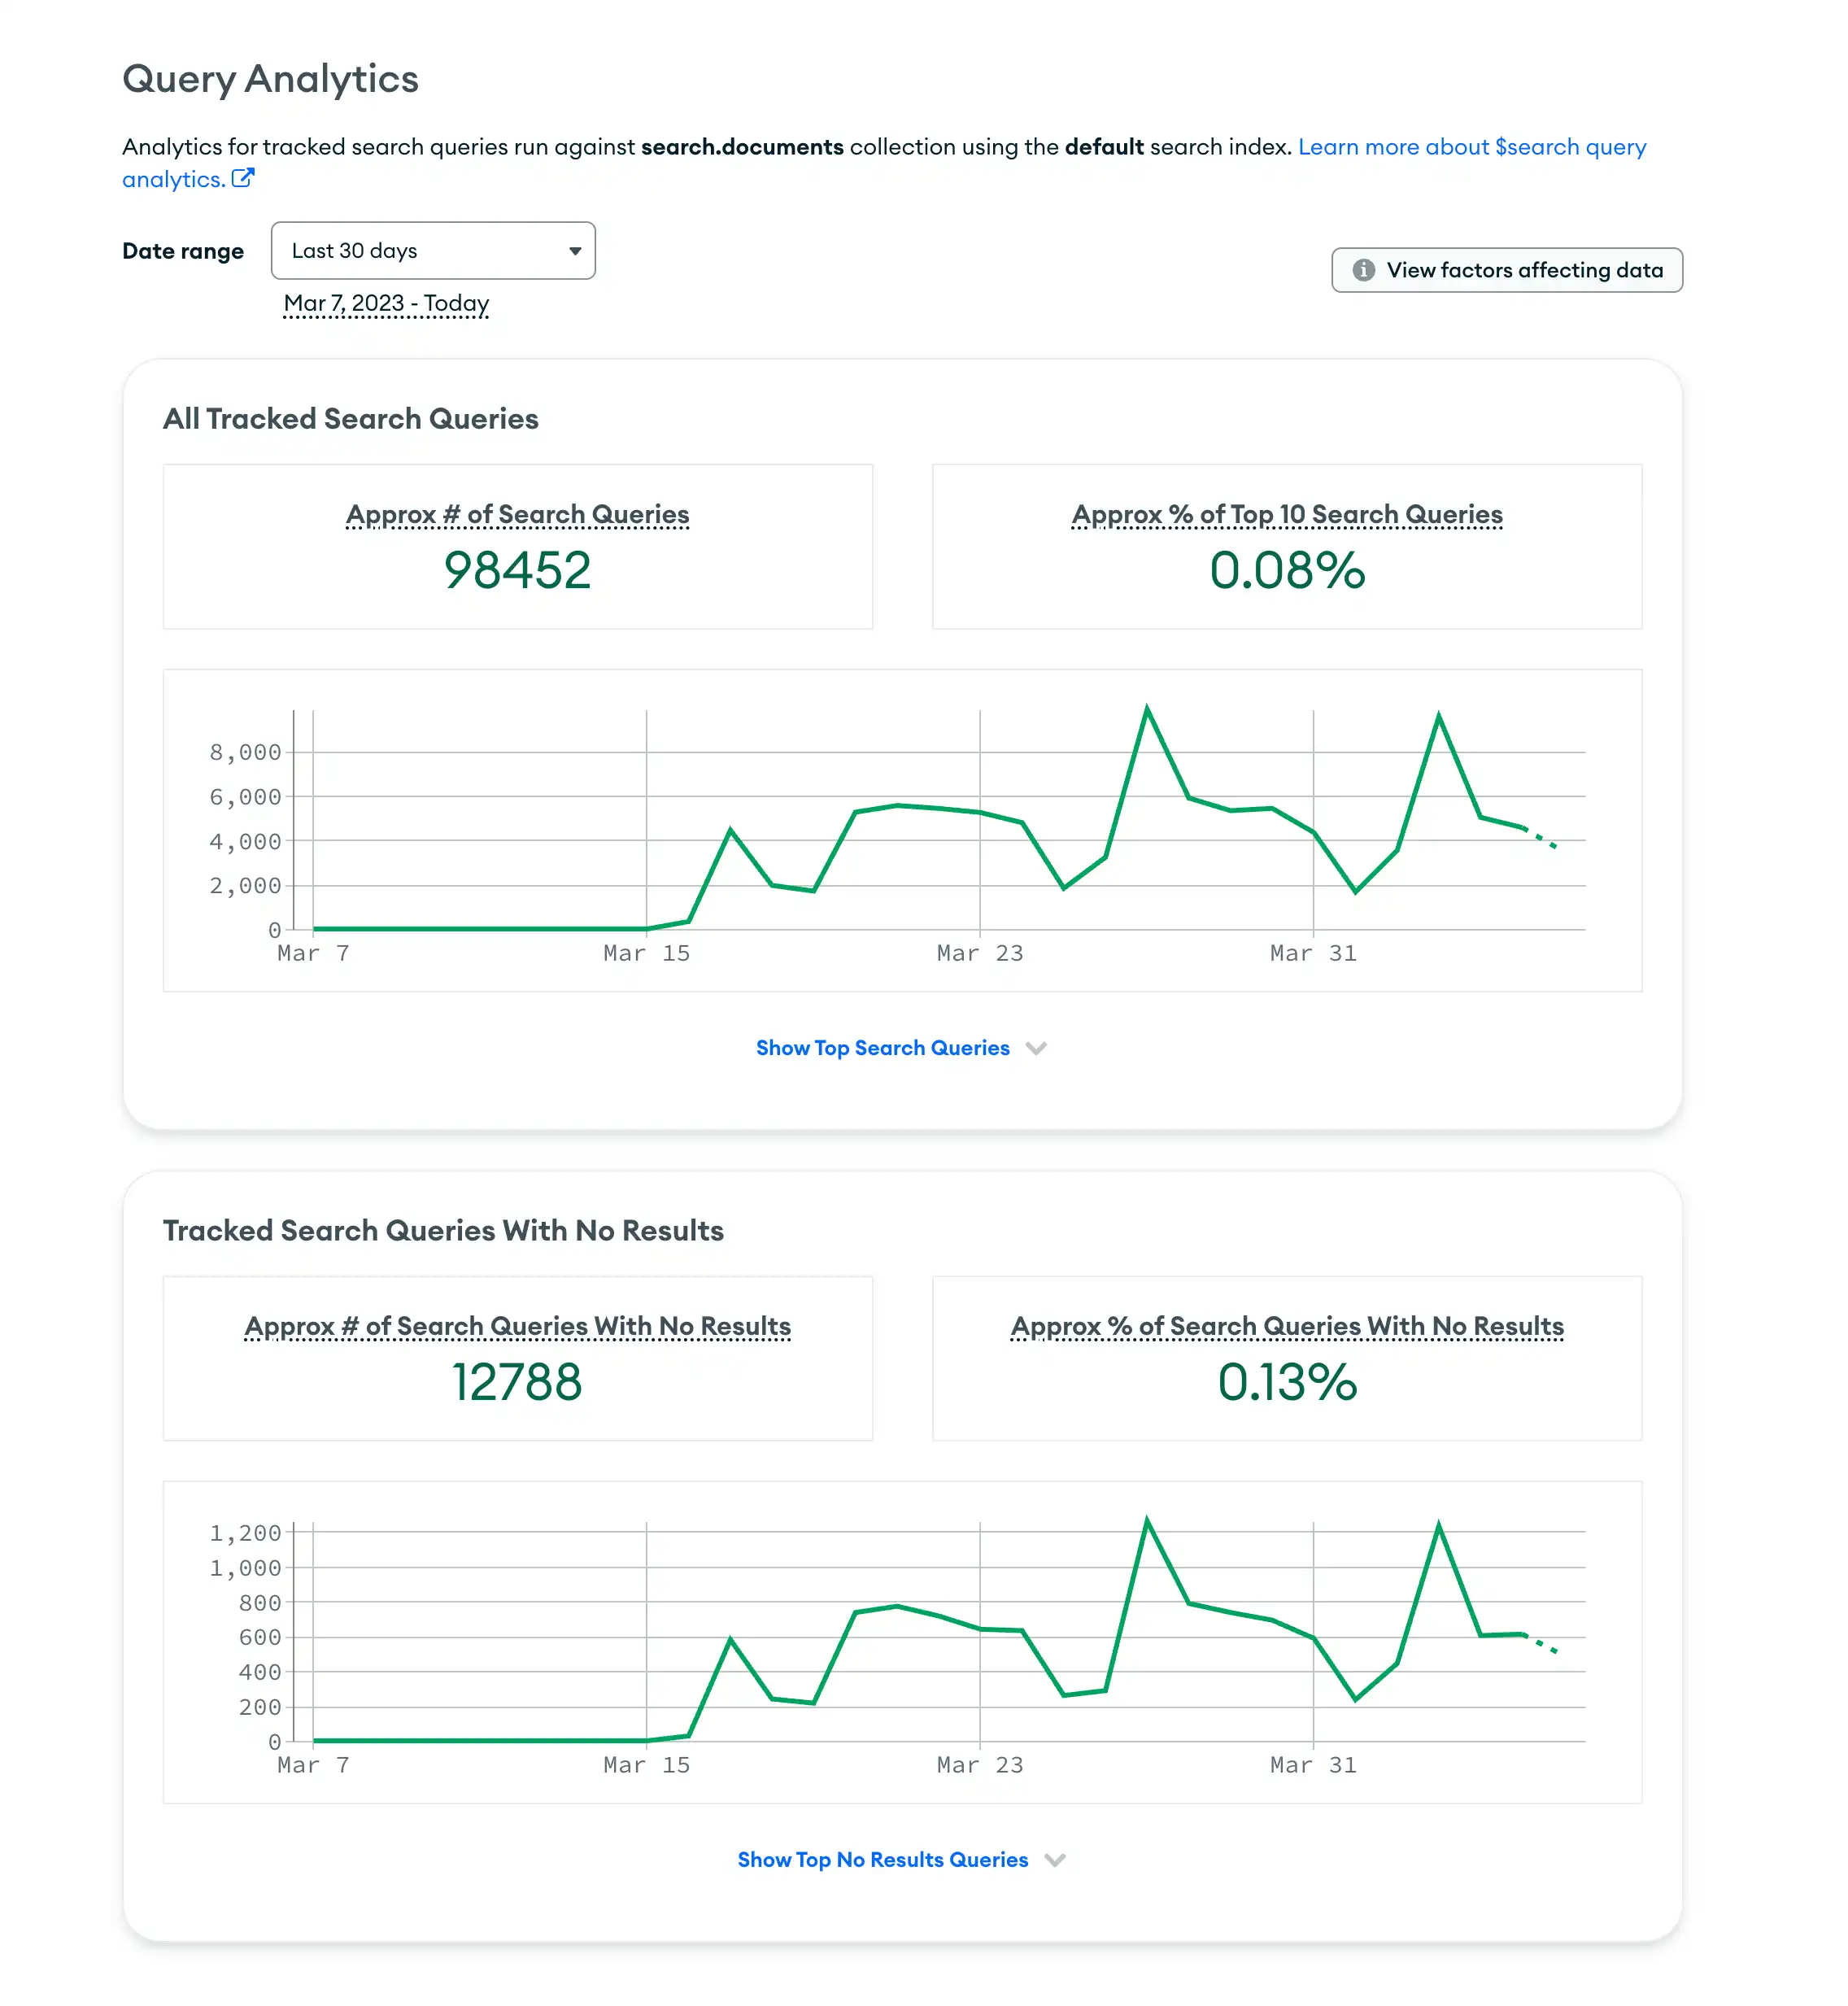The height and width of the screenshot is (2006, 1848).
Task: Click the Query Analytics page title
Action: [271, 79]
